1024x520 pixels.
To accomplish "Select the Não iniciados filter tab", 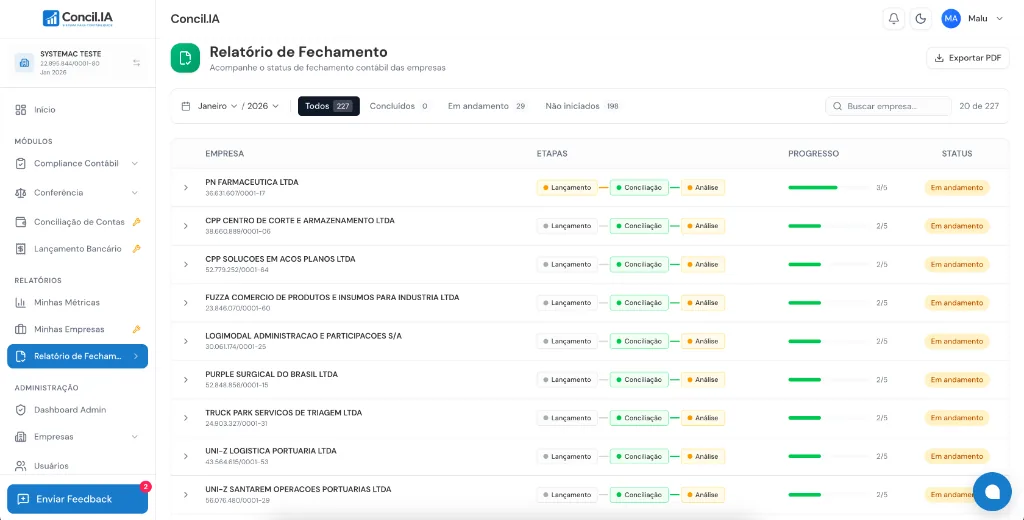I will click(x=582, y=106).
